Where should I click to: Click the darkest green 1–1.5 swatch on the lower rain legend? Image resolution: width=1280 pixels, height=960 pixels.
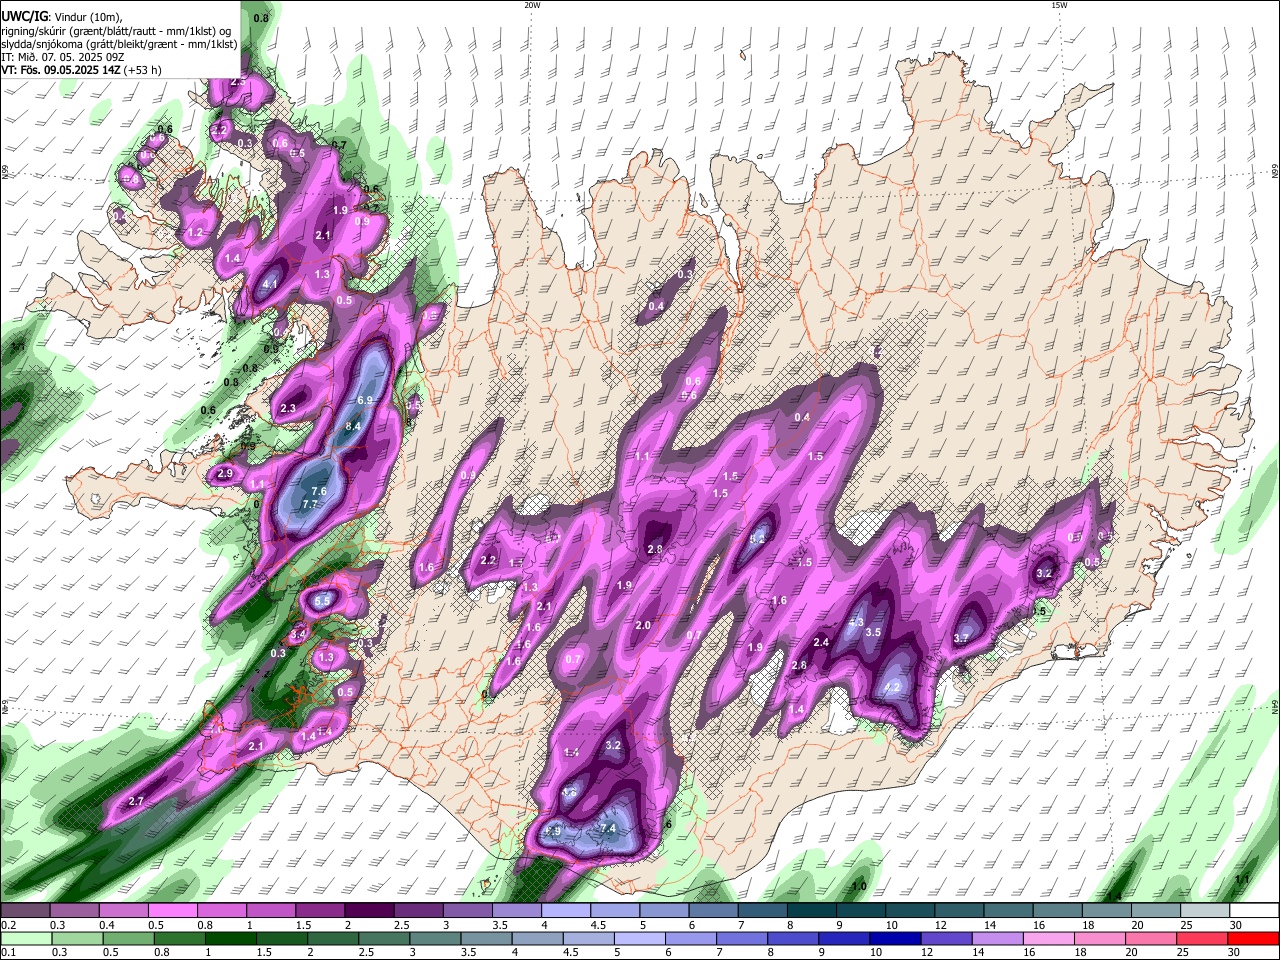point(229,939)
